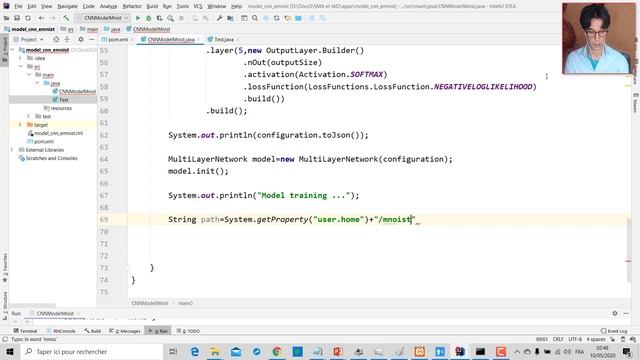
Task: Open Chrome from the taskbar
Action: tap(277, 351)
